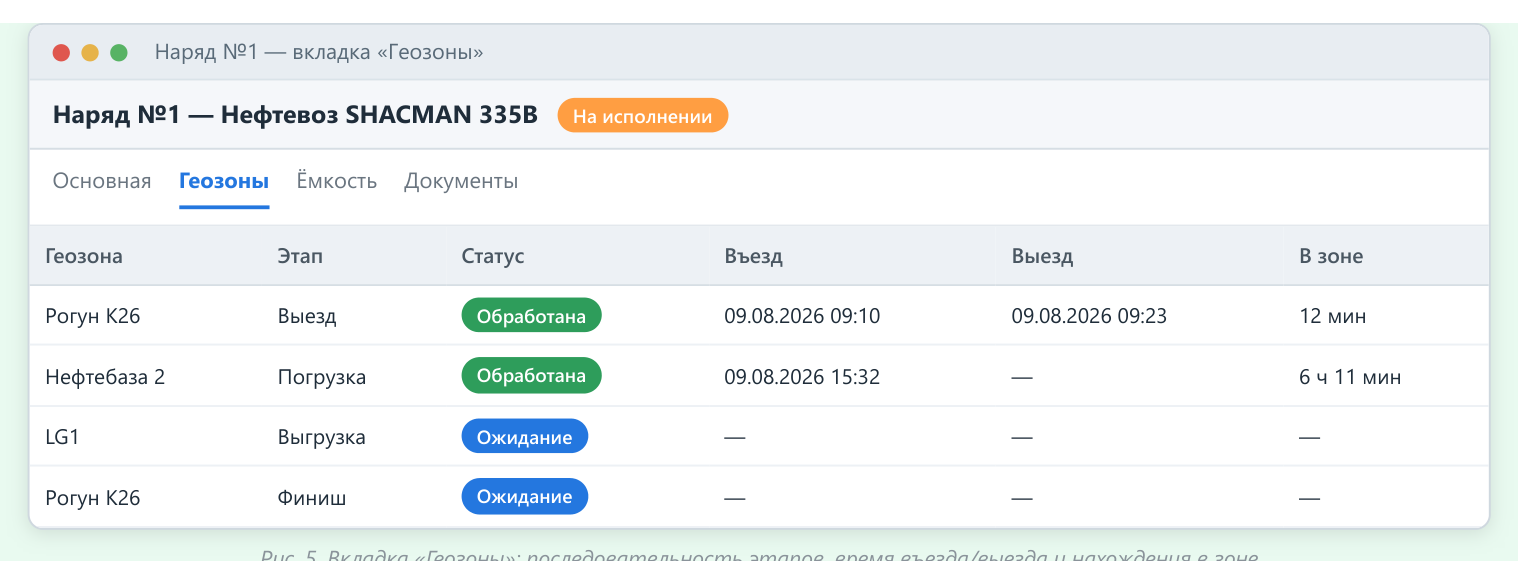
Task: Select the LG1 geozone cell
Action: 62,437
